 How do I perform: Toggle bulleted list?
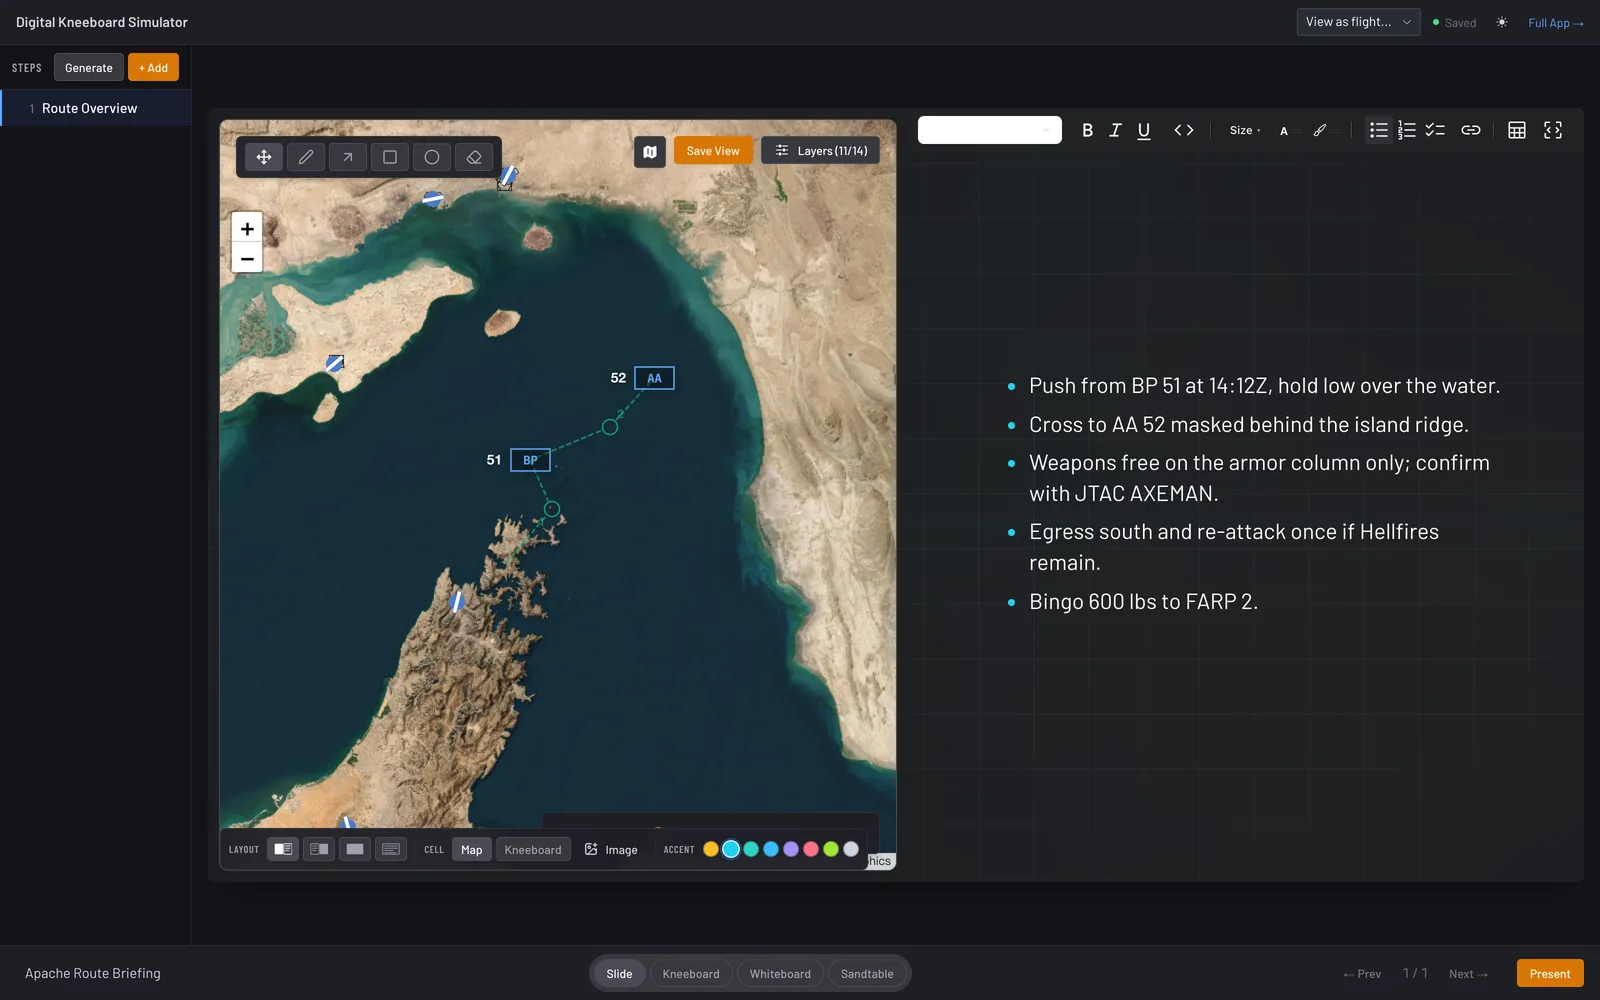click(x=1379, y=130)
